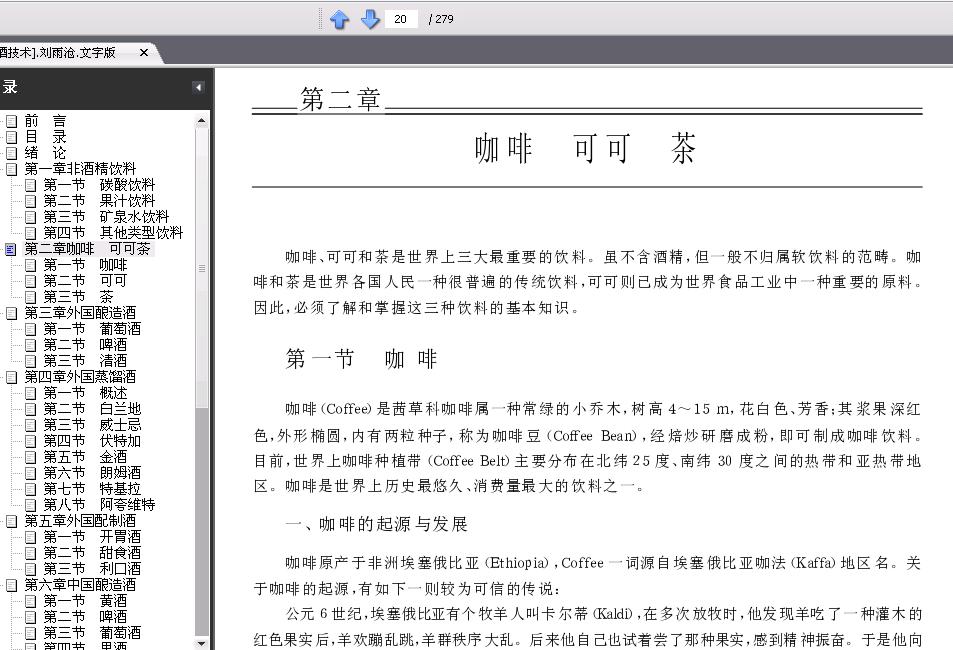Jump to bookmark 第二节 啤酒 under chapter three
953x650 pixels.
point(85,345)
